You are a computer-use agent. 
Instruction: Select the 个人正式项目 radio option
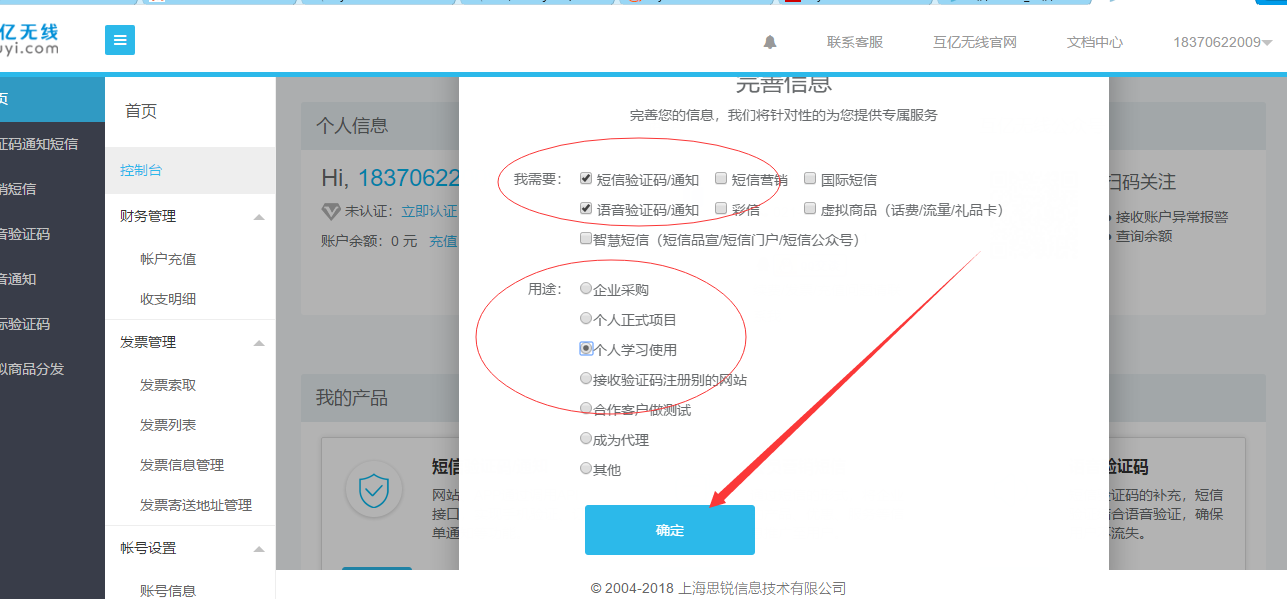(x=586, y=318)
